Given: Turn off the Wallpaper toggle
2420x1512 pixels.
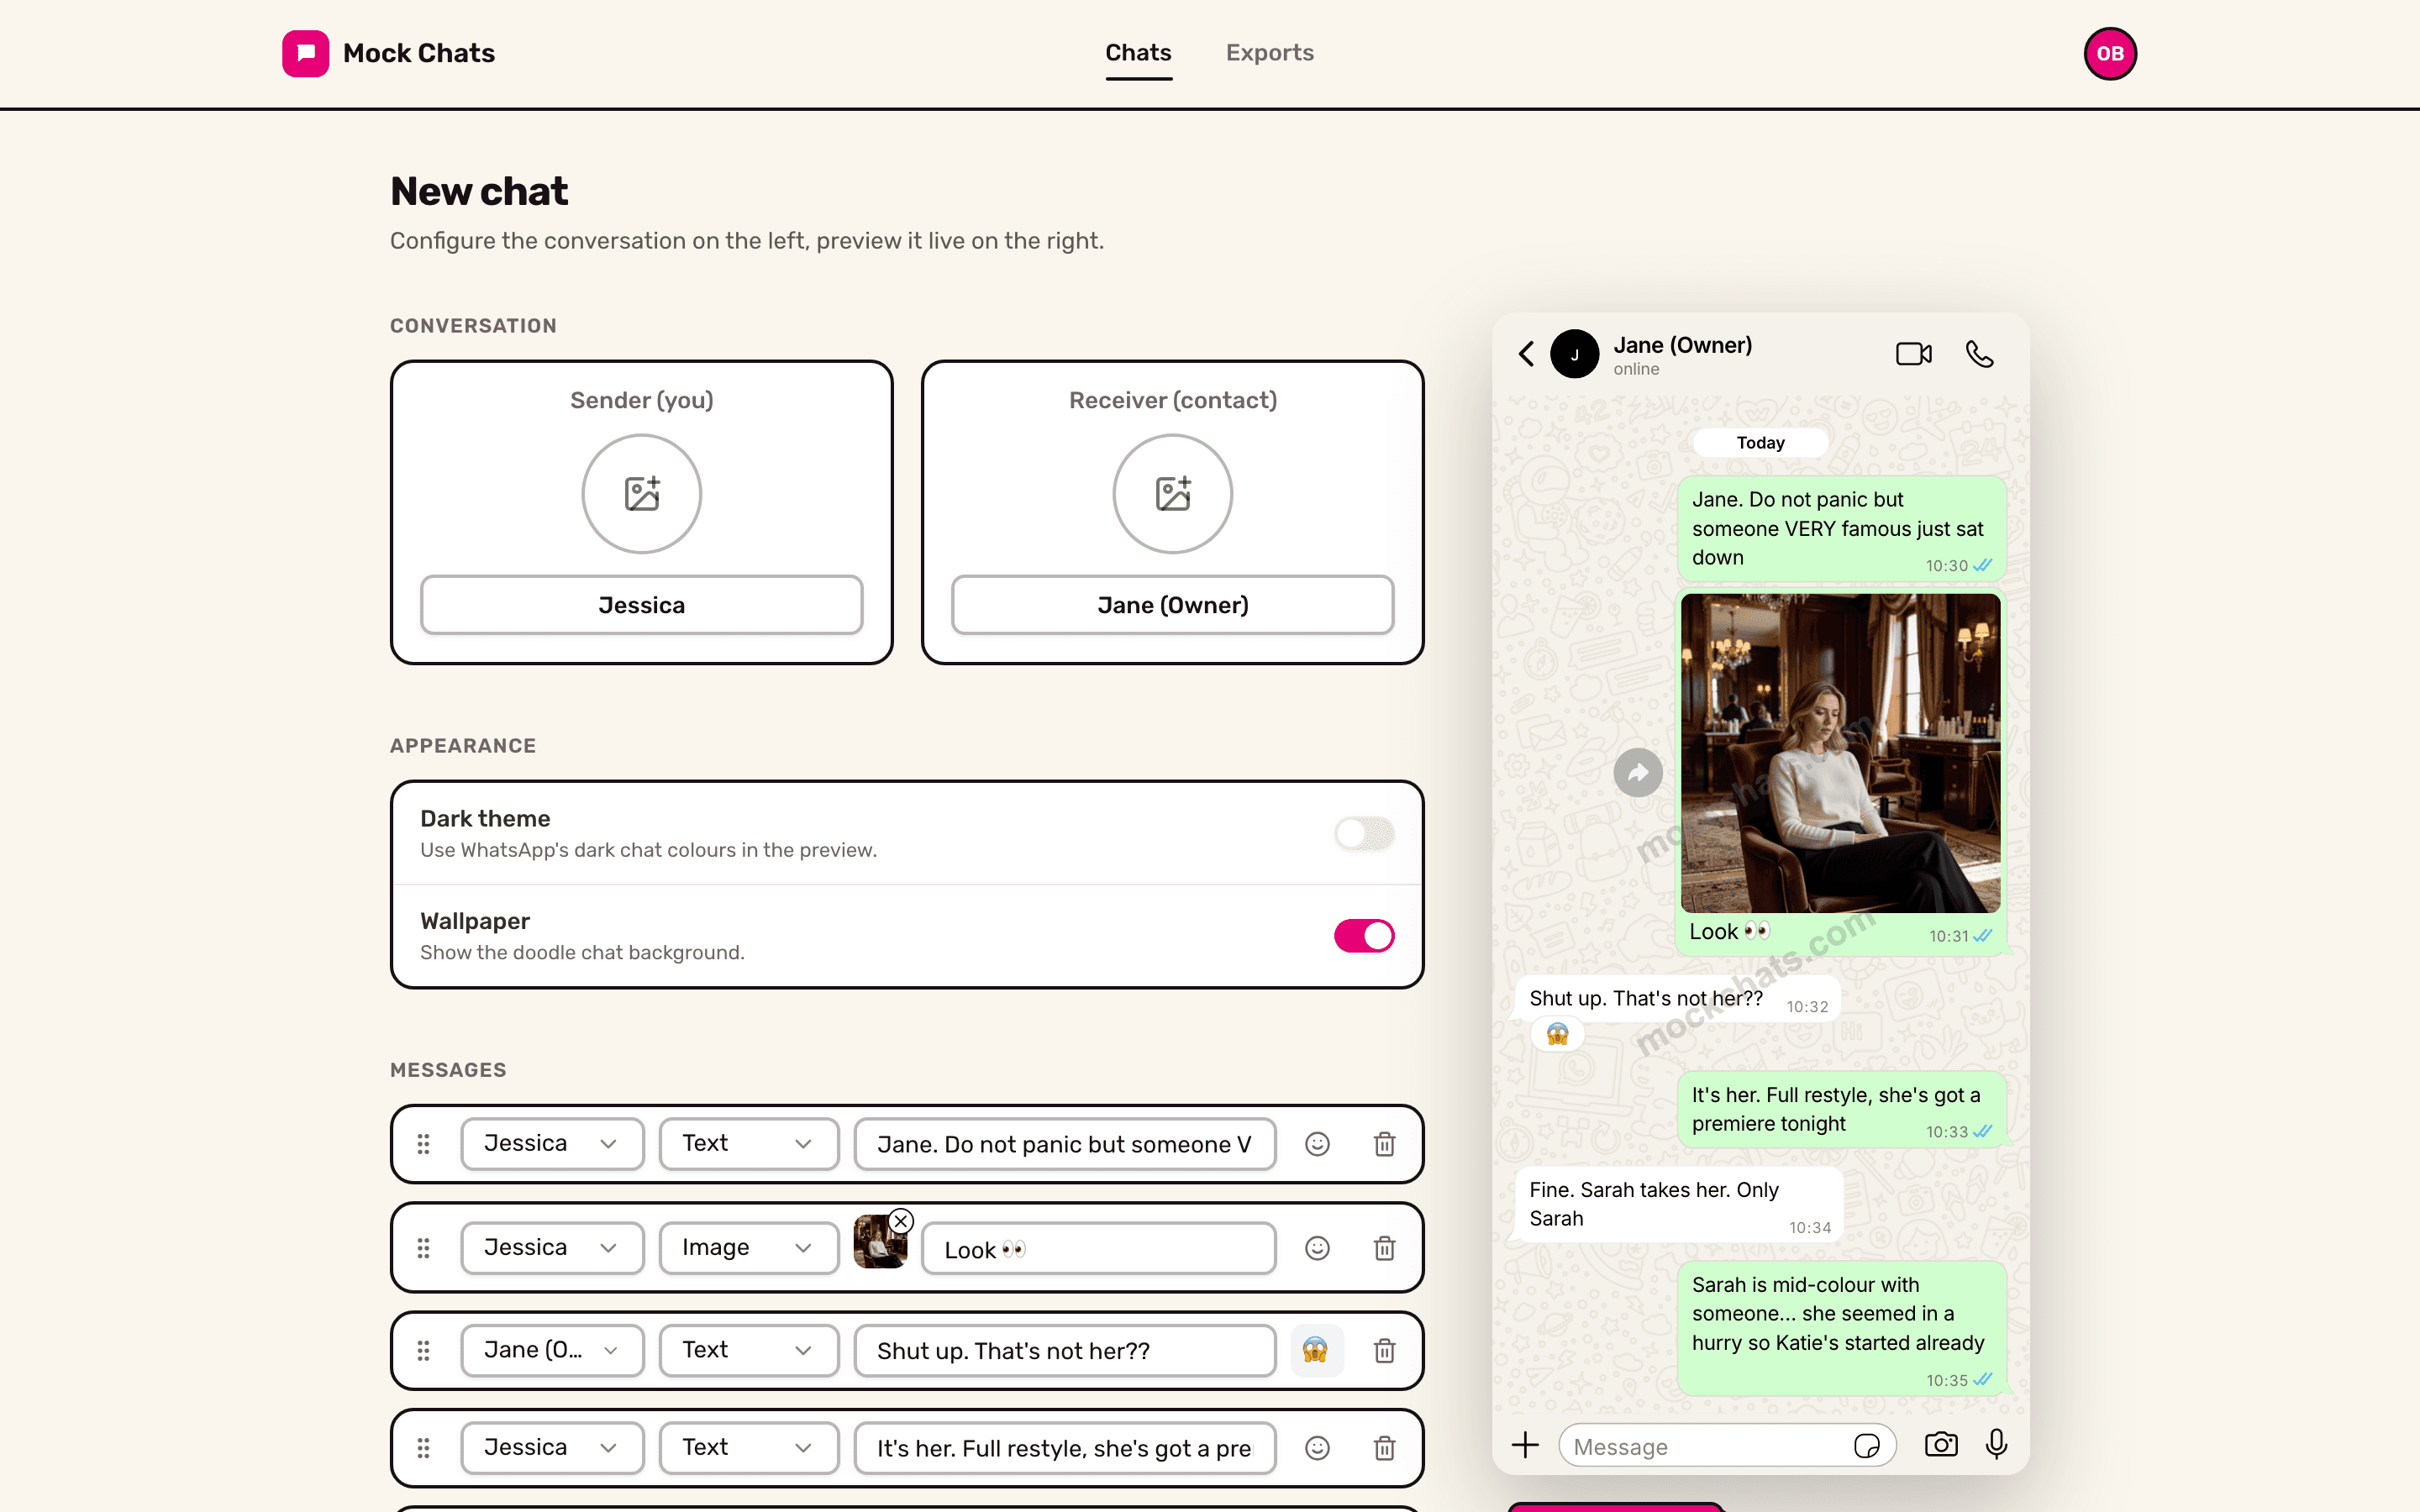Looking at the screenshot, I should pyautogui.click(x=1364, y=936).
